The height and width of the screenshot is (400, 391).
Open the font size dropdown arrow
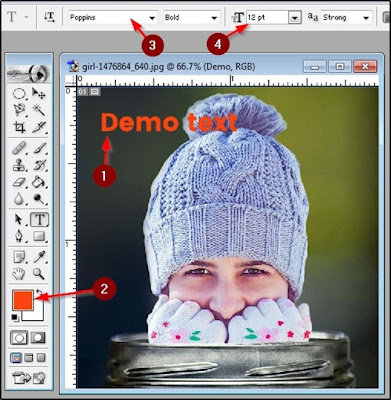294,18
